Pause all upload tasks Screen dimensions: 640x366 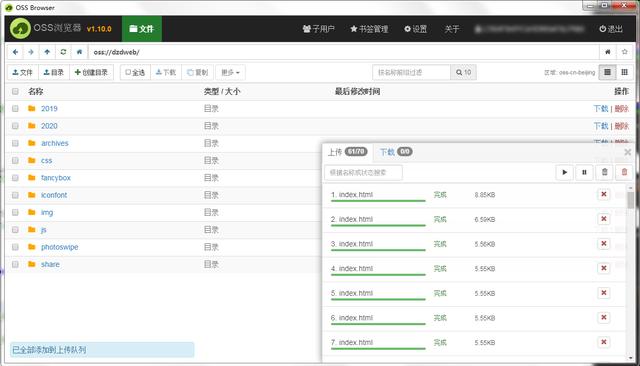click(584, 172)
